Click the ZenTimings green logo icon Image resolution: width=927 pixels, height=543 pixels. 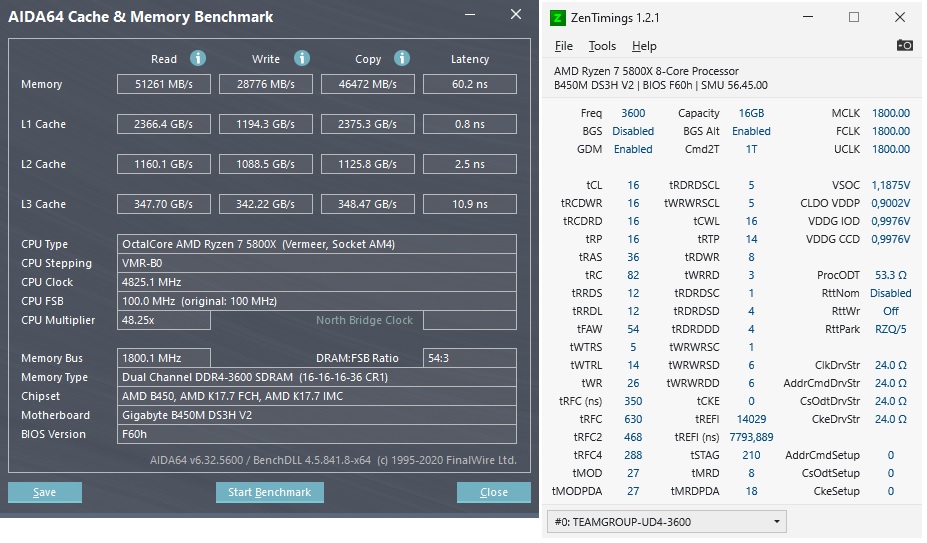pyautogui.click(x=560, y=17)
